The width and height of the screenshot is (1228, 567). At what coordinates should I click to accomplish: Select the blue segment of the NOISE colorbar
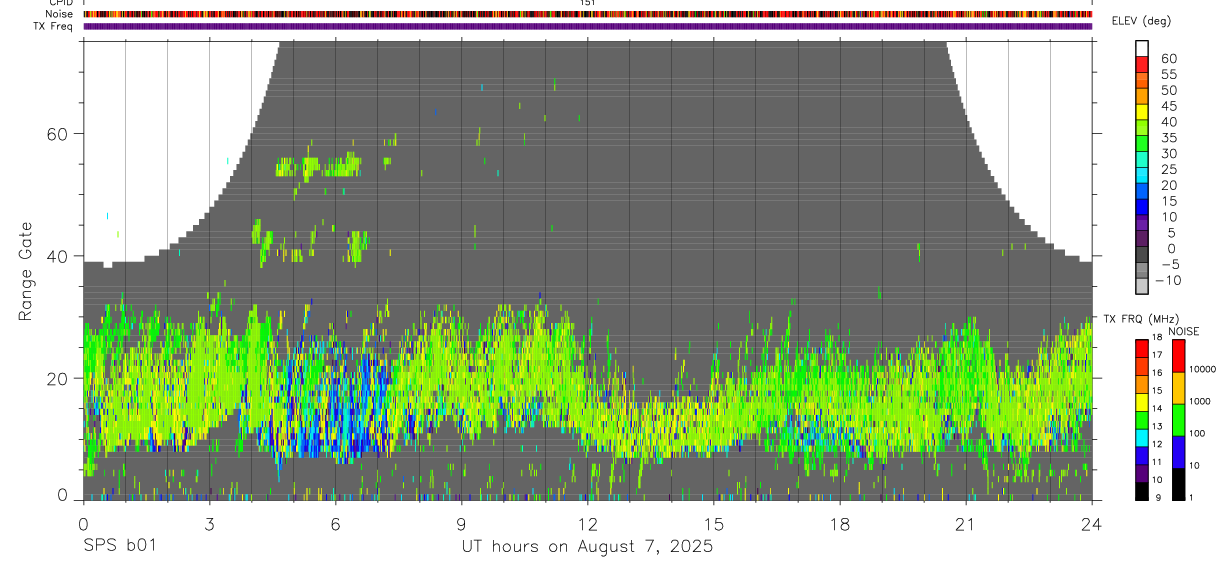point(1178,452)
